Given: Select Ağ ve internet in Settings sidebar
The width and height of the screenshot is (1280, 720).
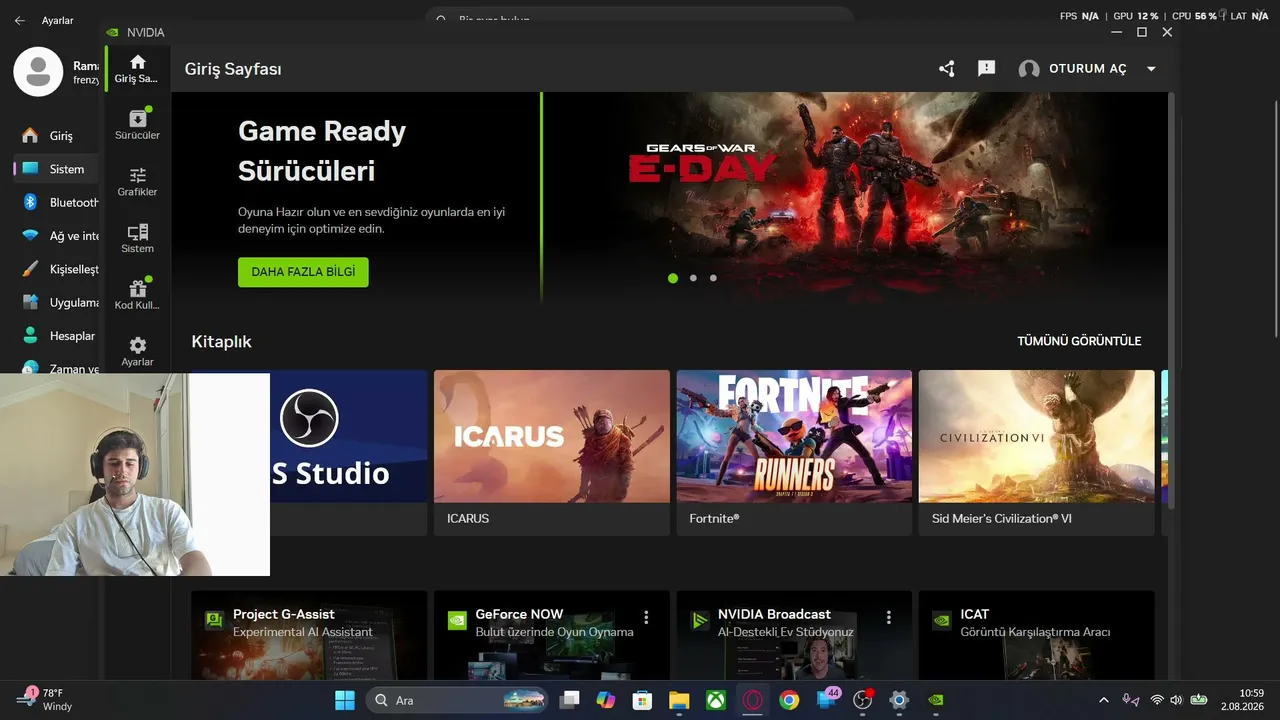Looking at the screenshot, I should pyautogui.click(x=58, y=236).
